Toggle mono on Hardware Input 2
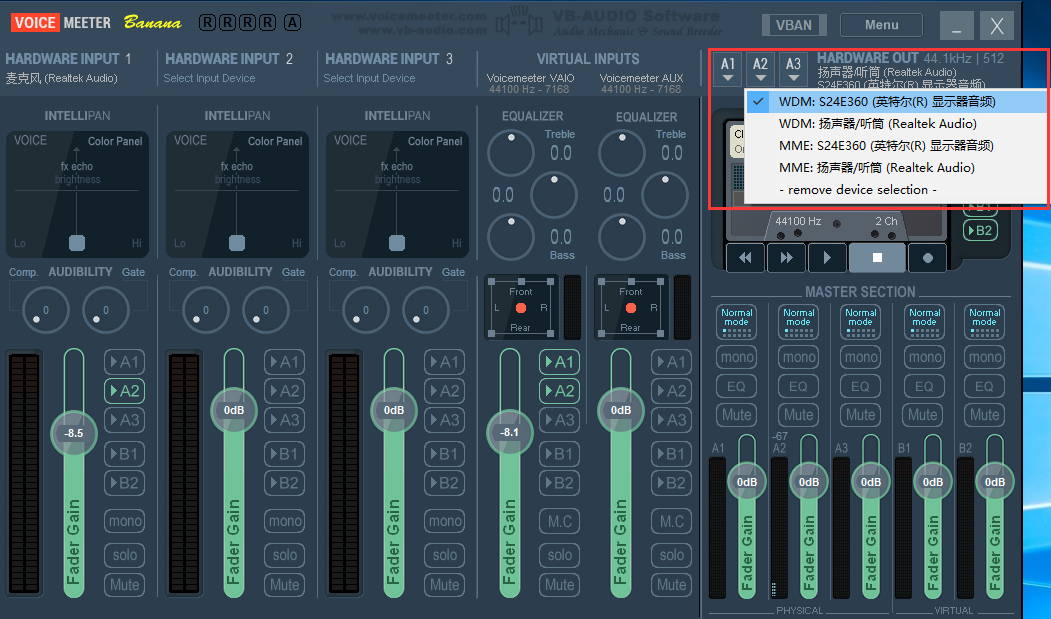 pyautogui.click(x=285, y=521)
